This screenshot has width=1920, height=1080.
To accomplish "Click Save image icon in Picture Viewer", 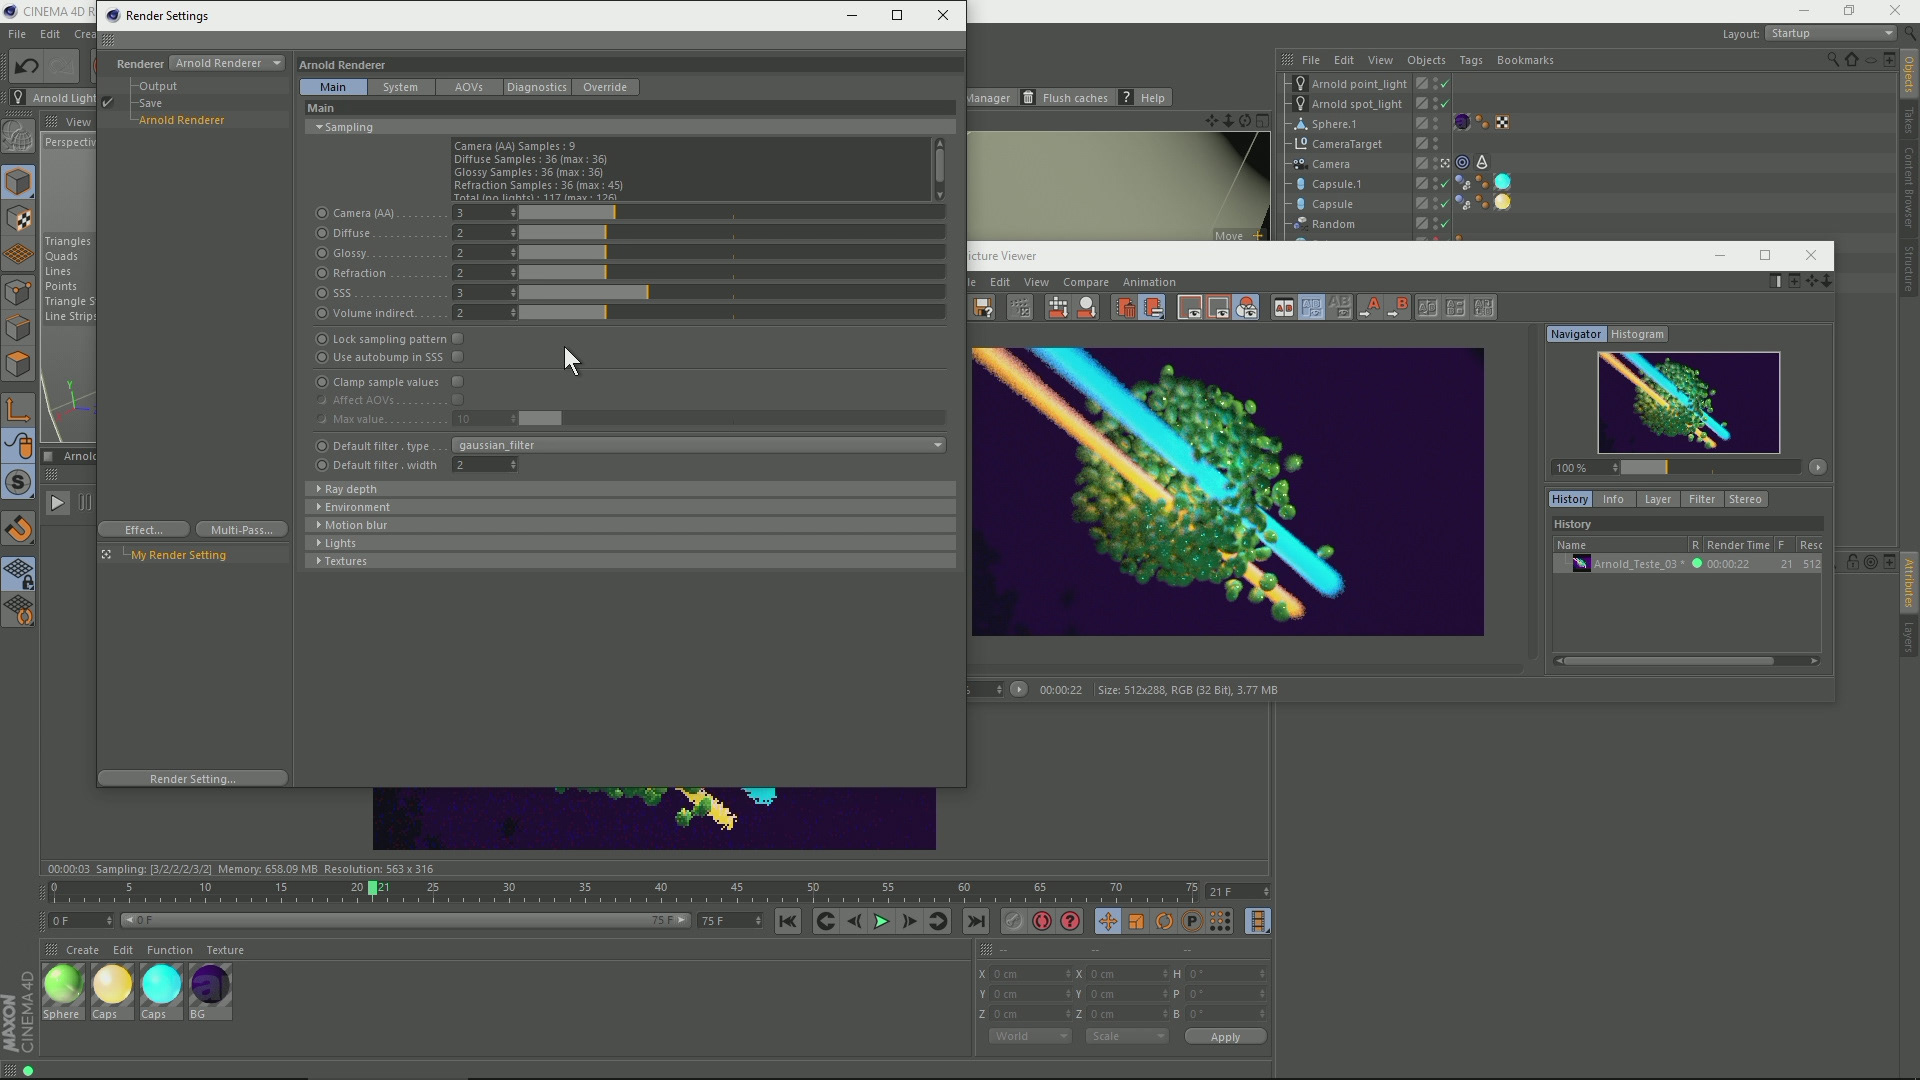I will pos(983,308).
